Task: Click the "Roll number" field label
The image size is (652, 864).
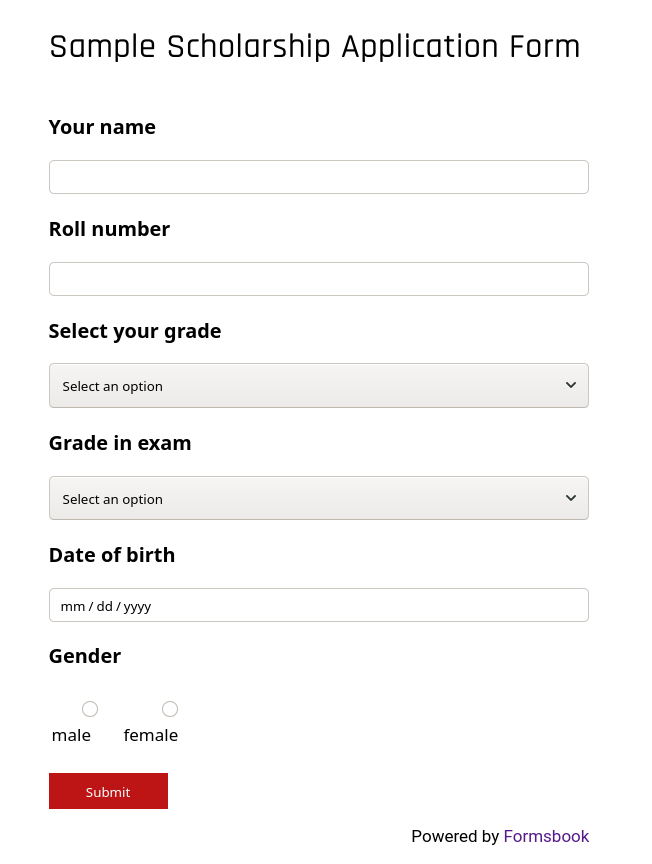Action: pos(109,229)
